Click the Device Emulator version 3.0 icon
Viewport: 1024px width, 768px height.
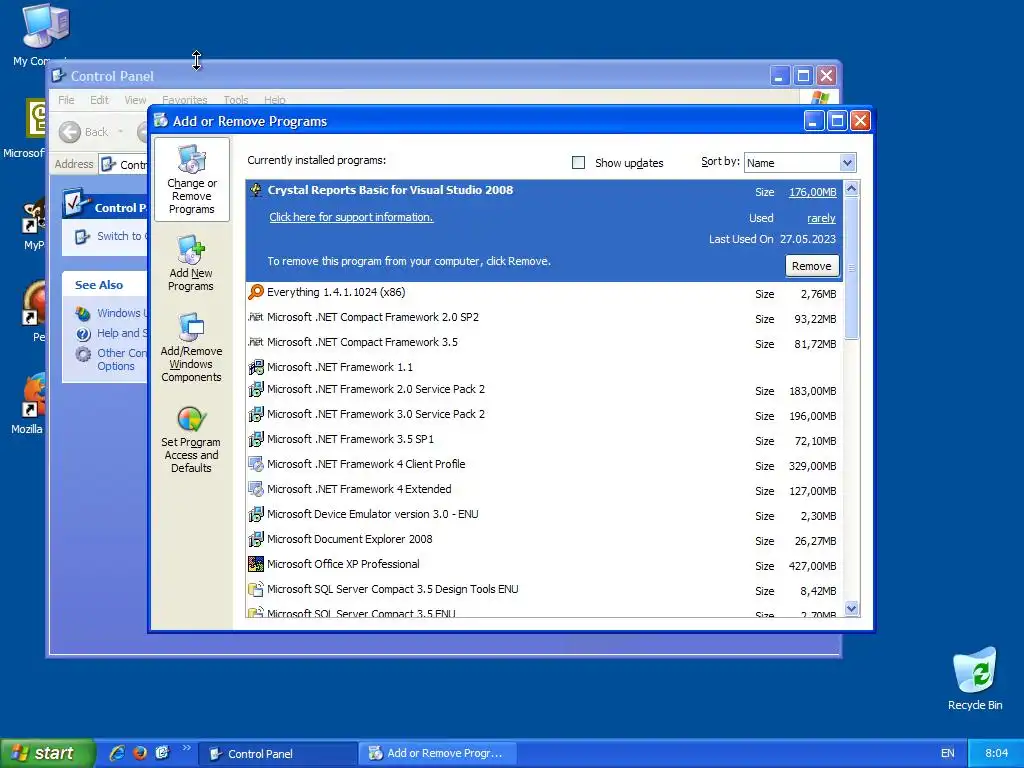256,514
